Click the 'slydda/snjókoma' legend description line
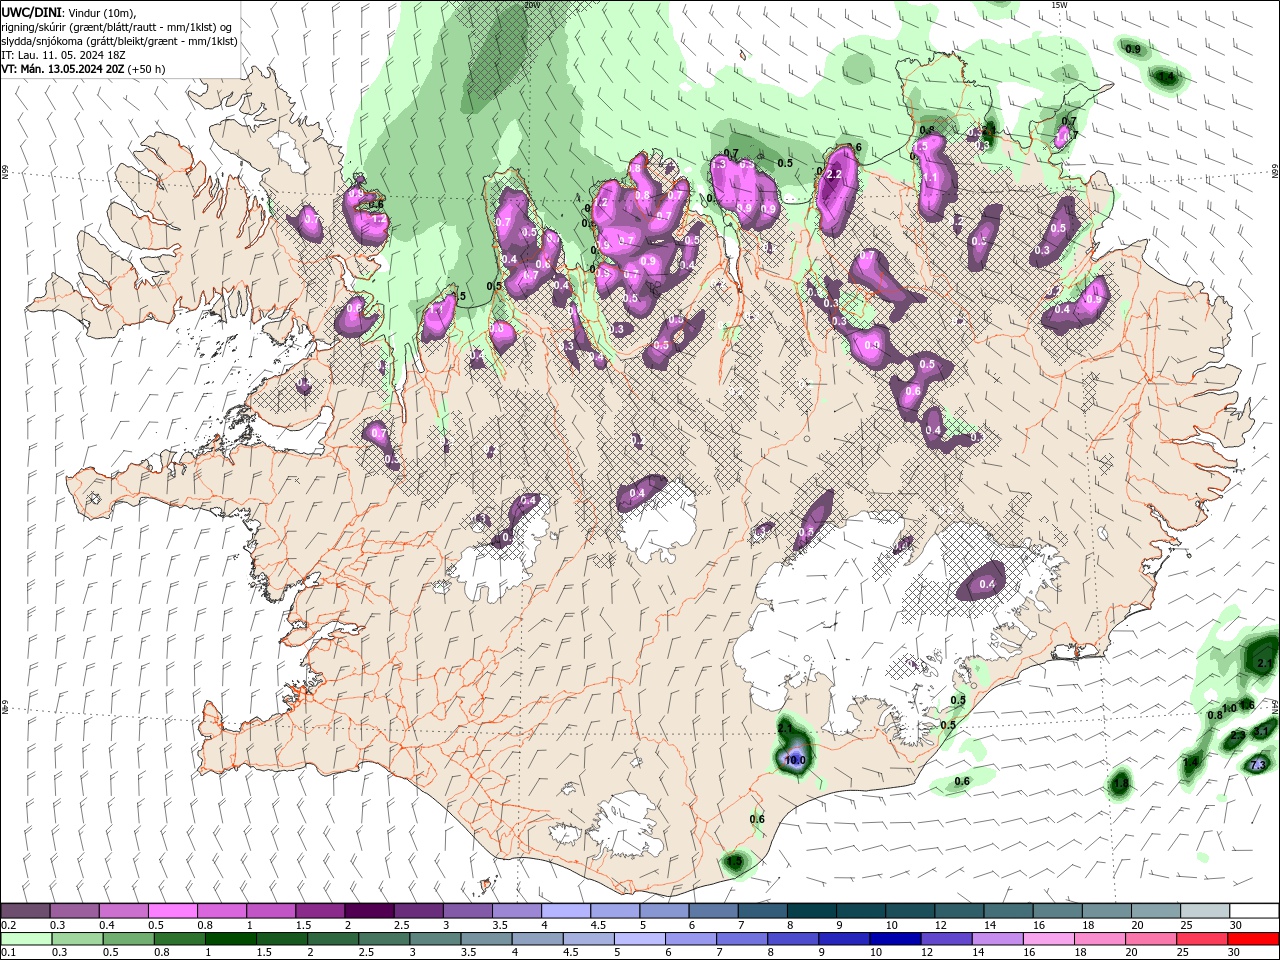 click(x=119, y=41)
